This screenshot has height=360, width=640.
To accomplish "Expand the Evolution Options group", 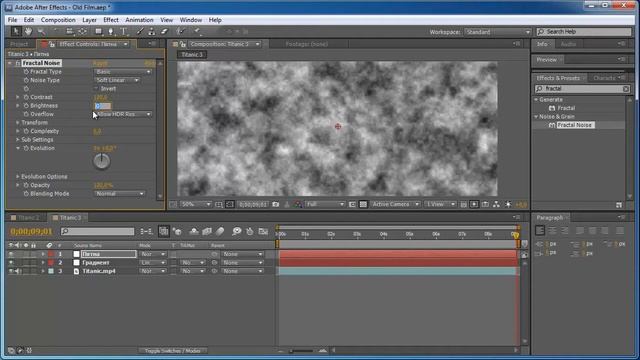I will [18, 177].
